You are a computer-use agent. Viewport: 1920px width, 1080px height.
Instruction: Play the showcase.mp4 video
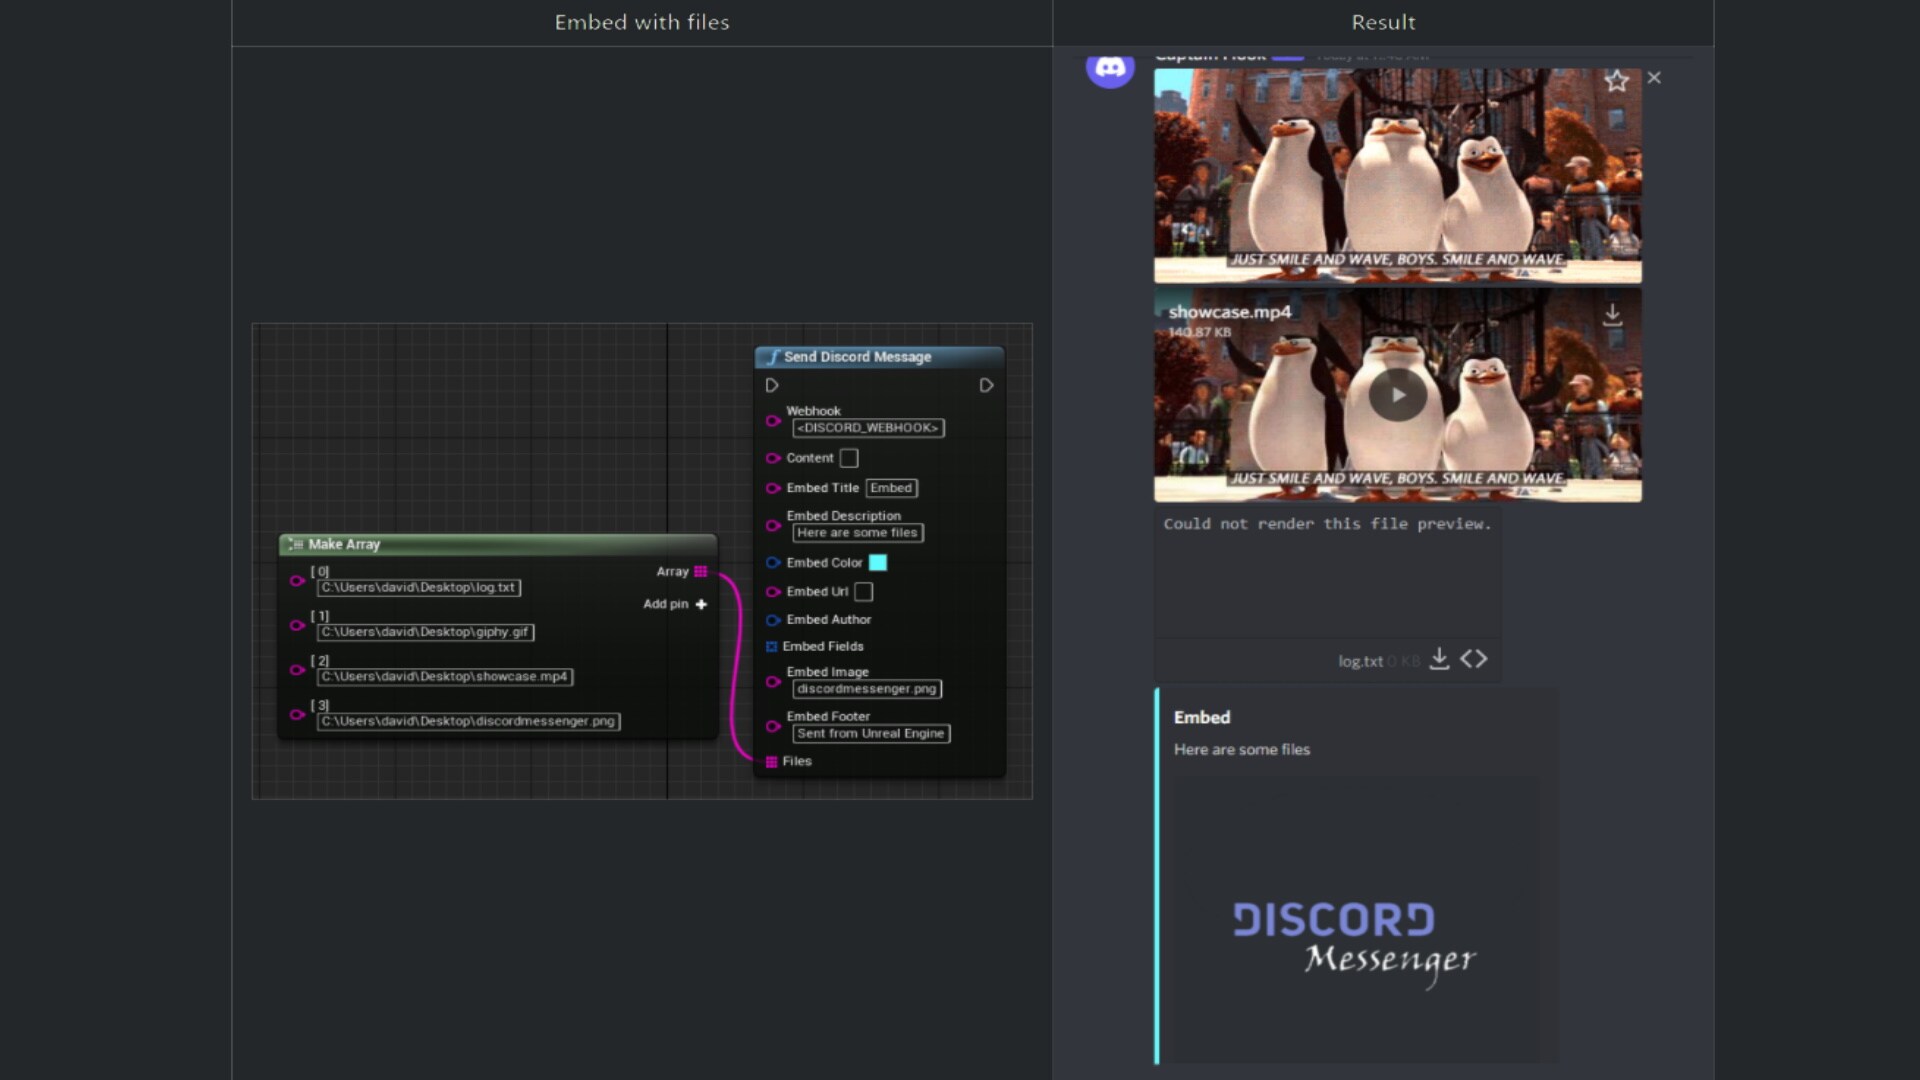(1397, 395)
